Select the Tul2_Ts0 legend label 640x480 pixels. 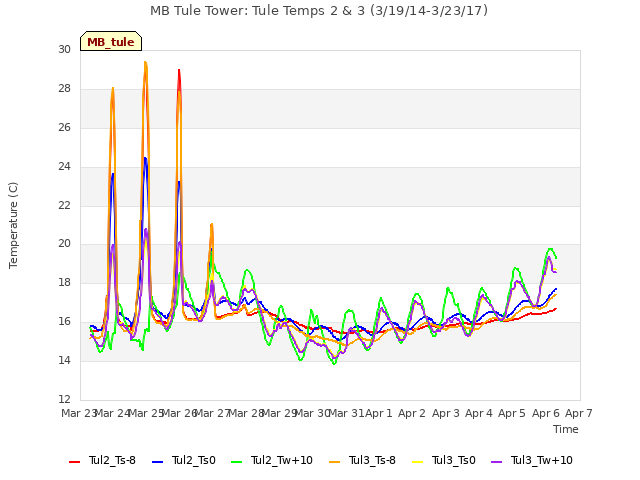click(x=193, y=460)
